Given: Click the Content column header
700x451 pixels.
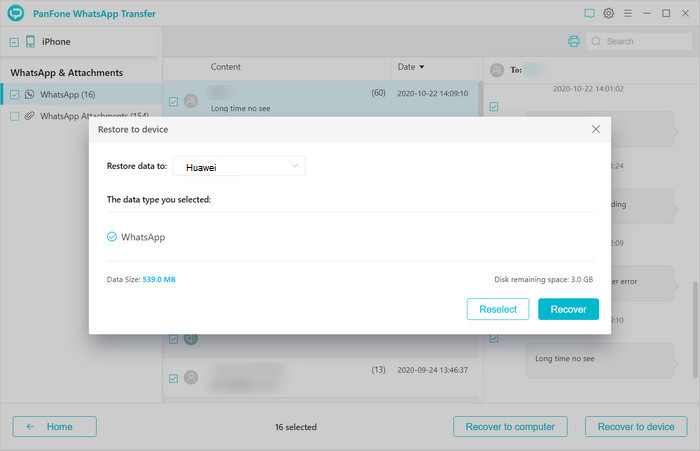Looking at the screenshot, I should tap(225, 67).
